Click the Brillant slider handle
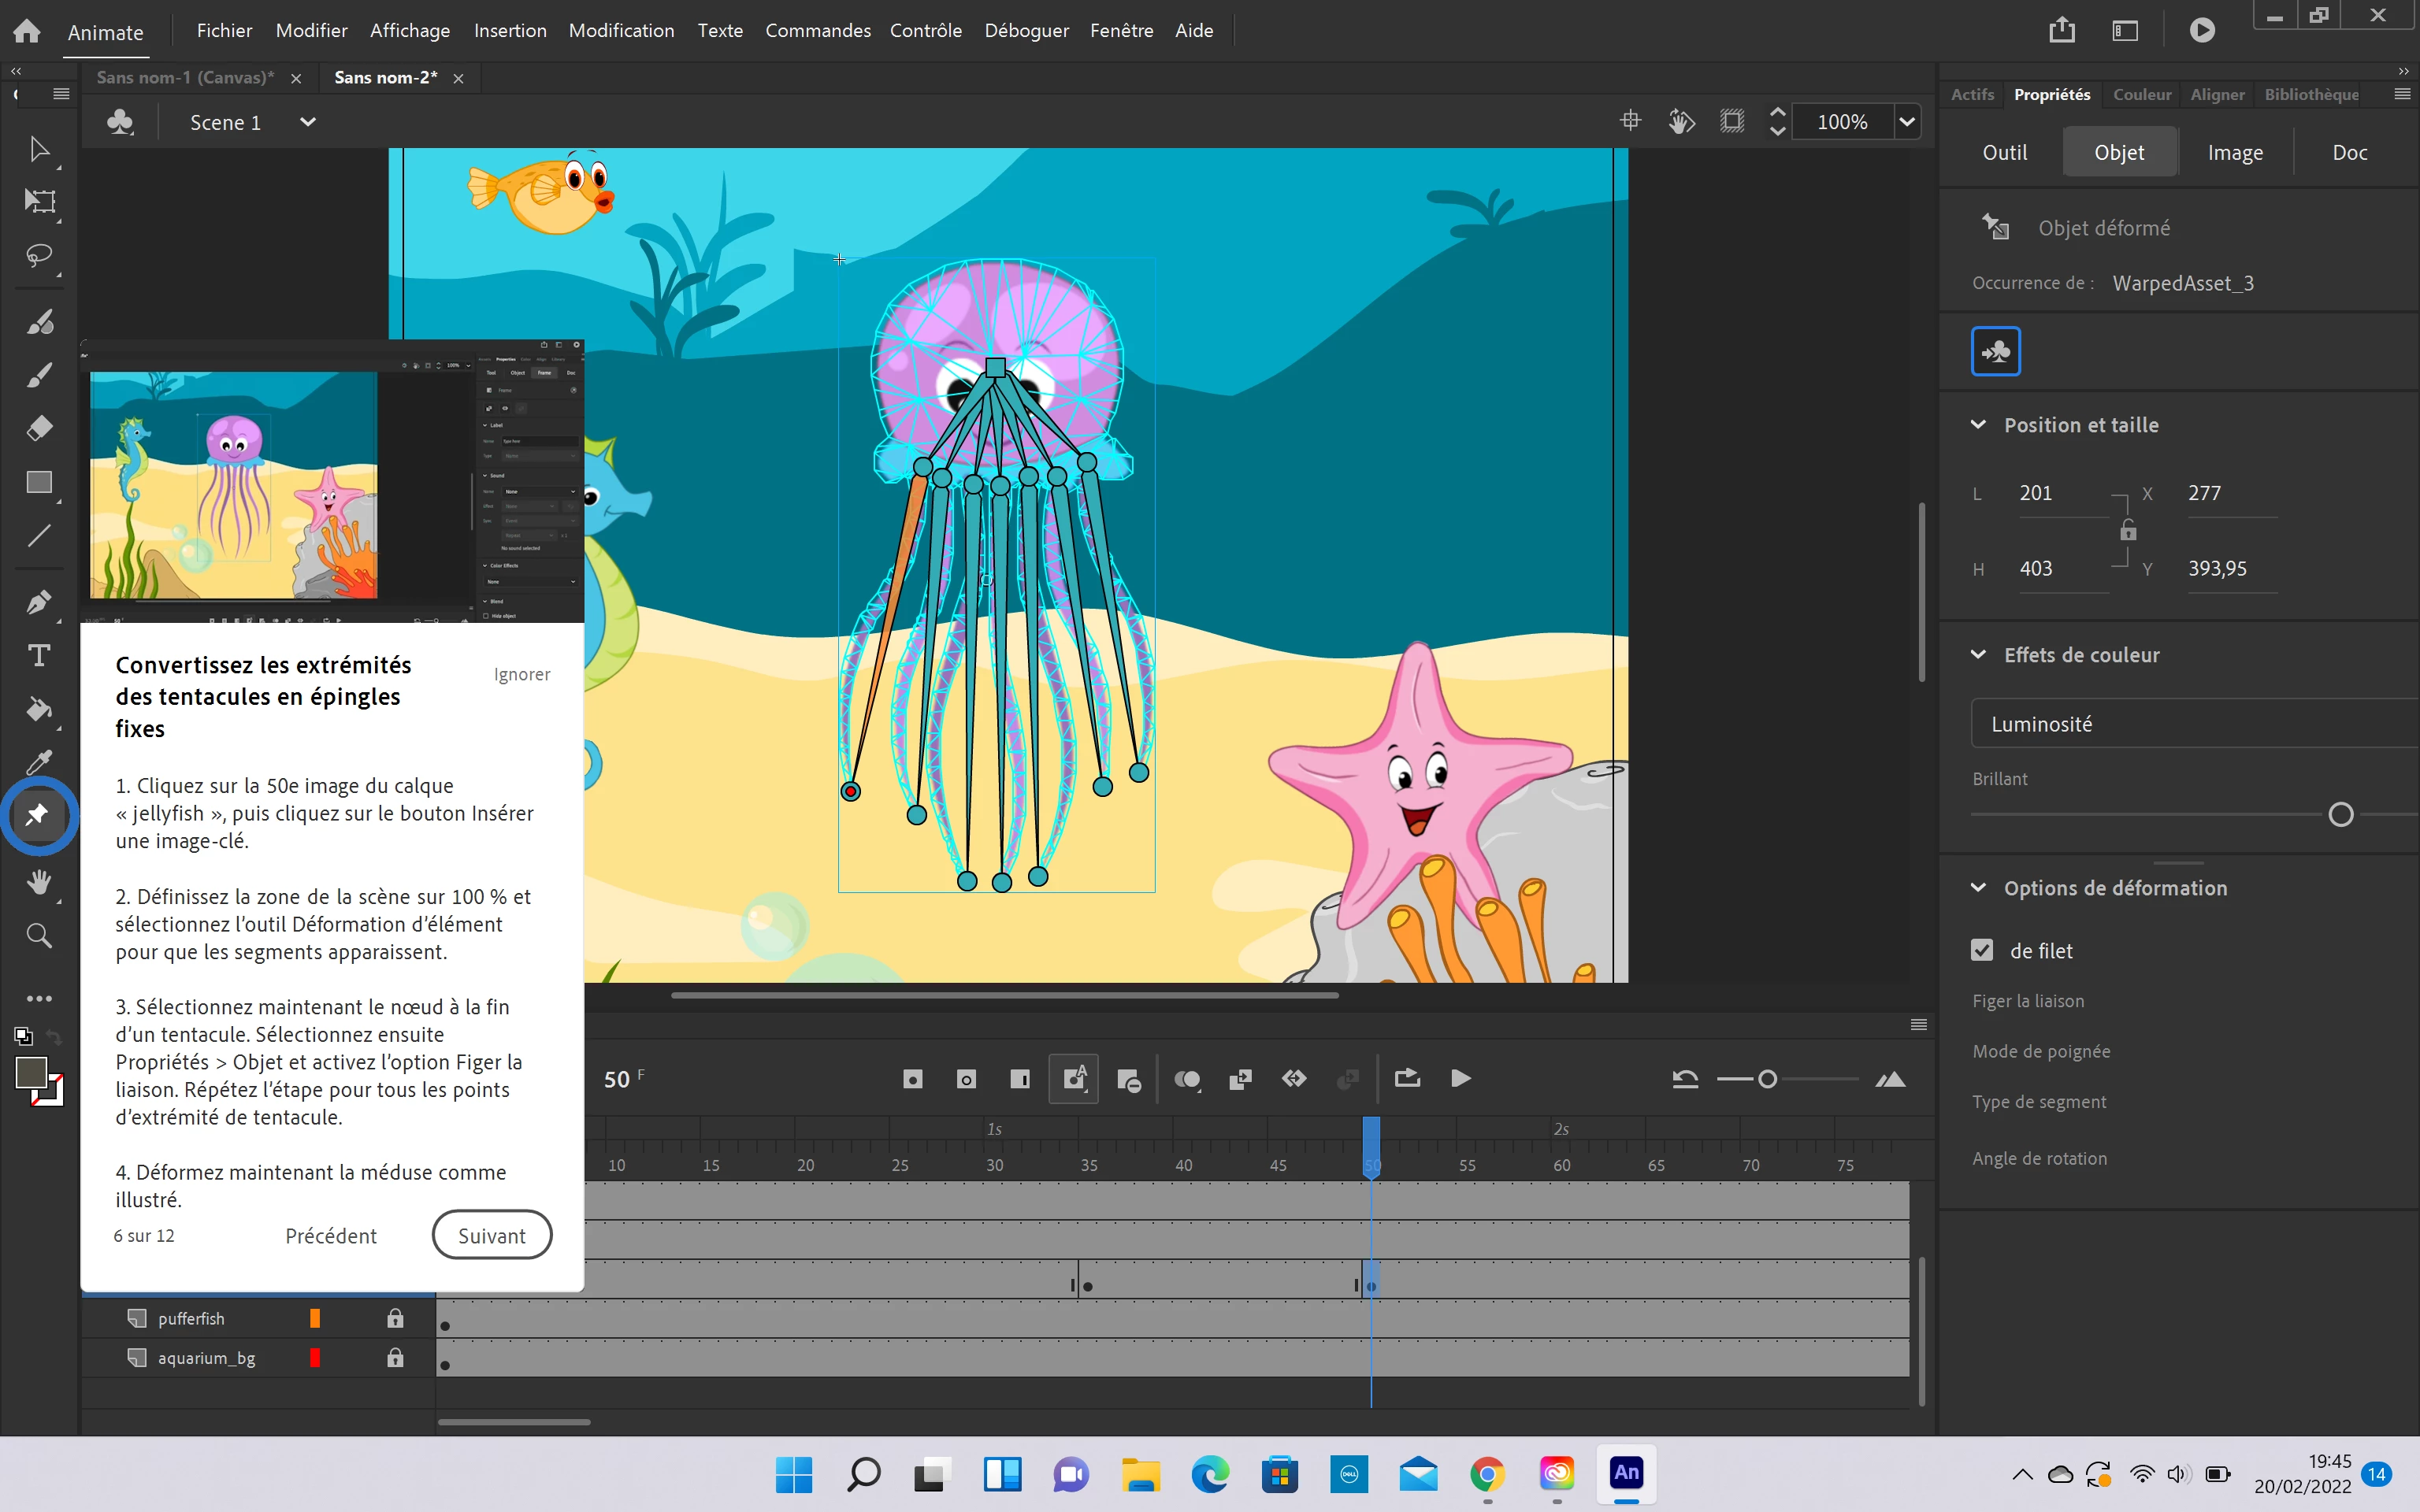This screenshot has height=1512, width=2420. pos(2340,815)
